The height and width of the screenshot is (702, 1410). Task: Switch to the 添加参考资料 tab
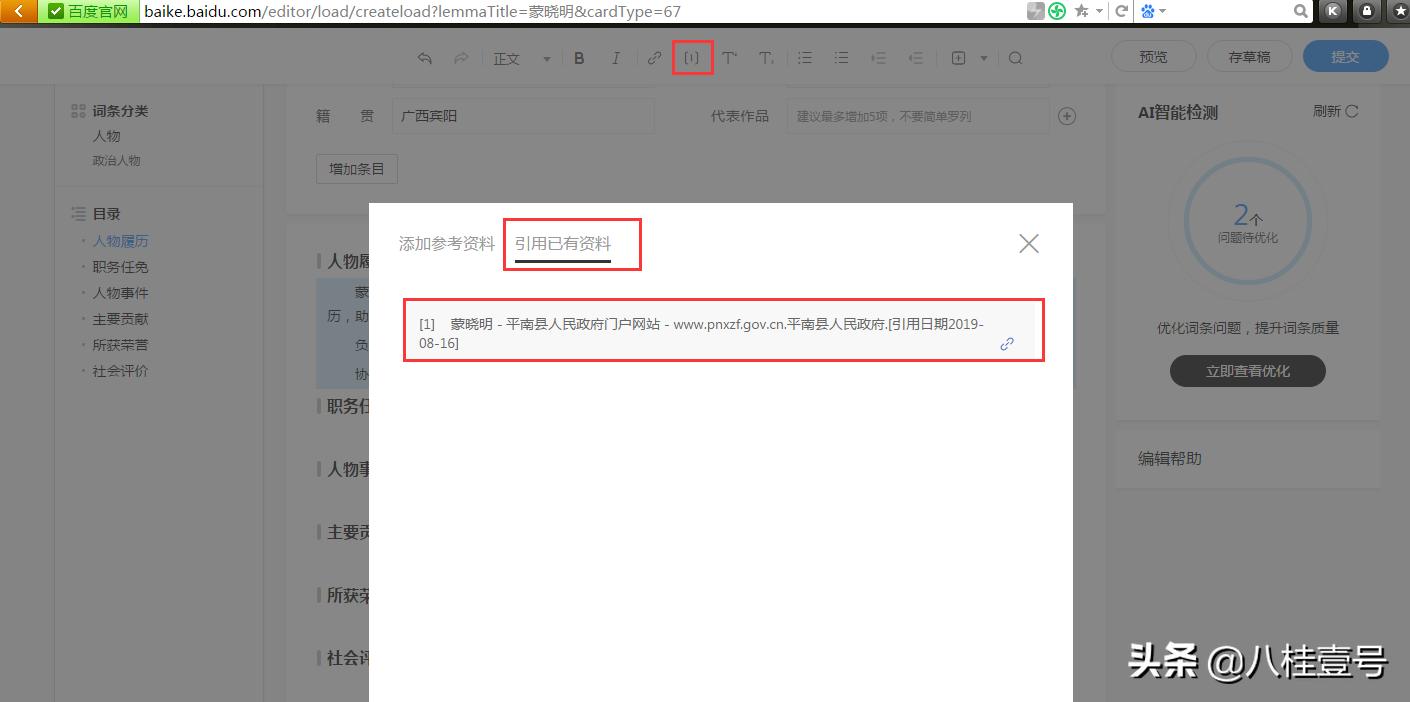click(446, 241)
